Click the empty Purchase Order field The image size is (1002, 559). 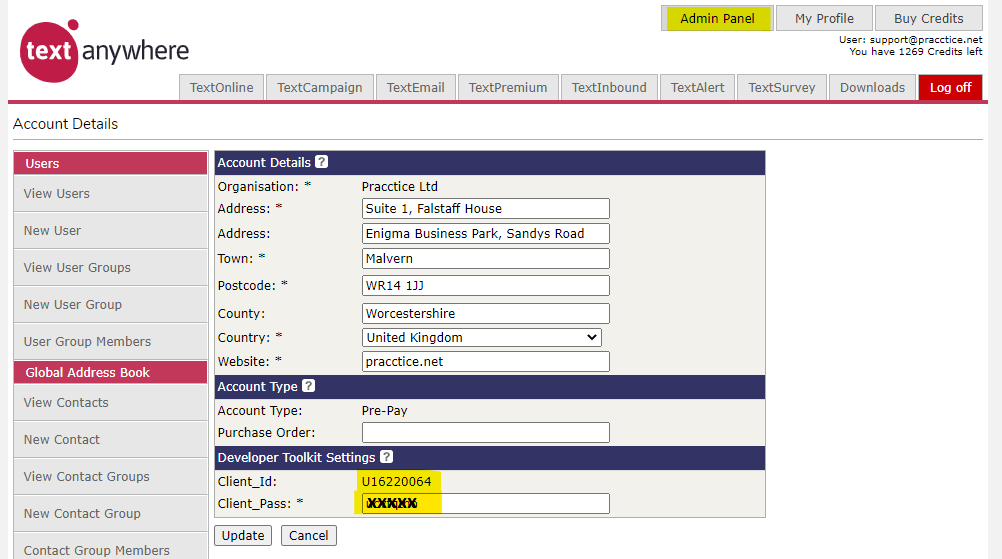(486, 433)
